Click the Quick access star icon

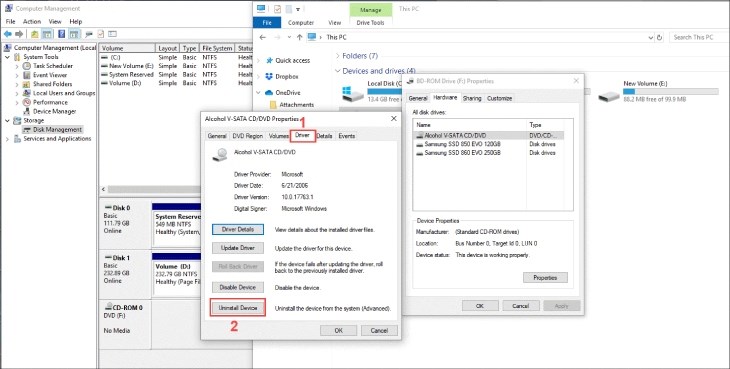(269, 60)
